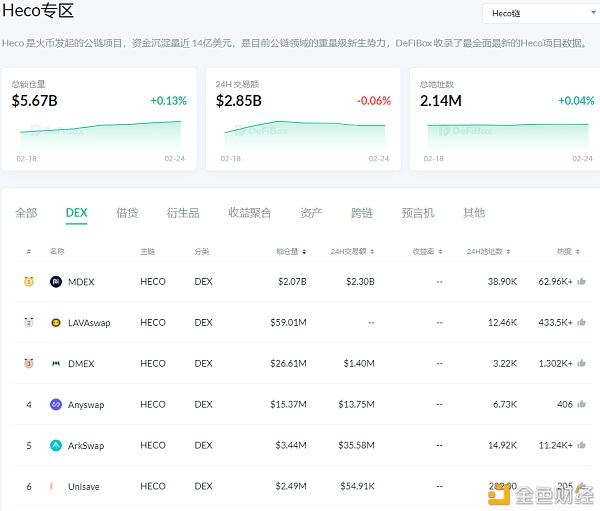The width and height of the screenshot is (600, 511).
Task: Click ArkSwap locked value $3.44M
Action: pyautogui.click(x=291, y=446)
